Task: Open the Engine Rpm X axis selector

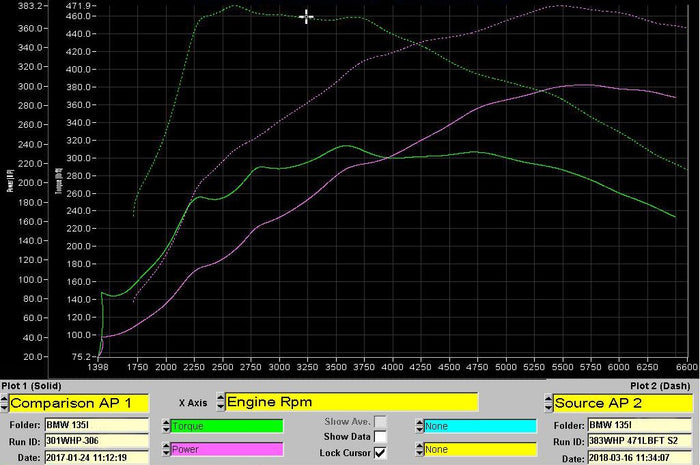Action: (x=351, y=402)
